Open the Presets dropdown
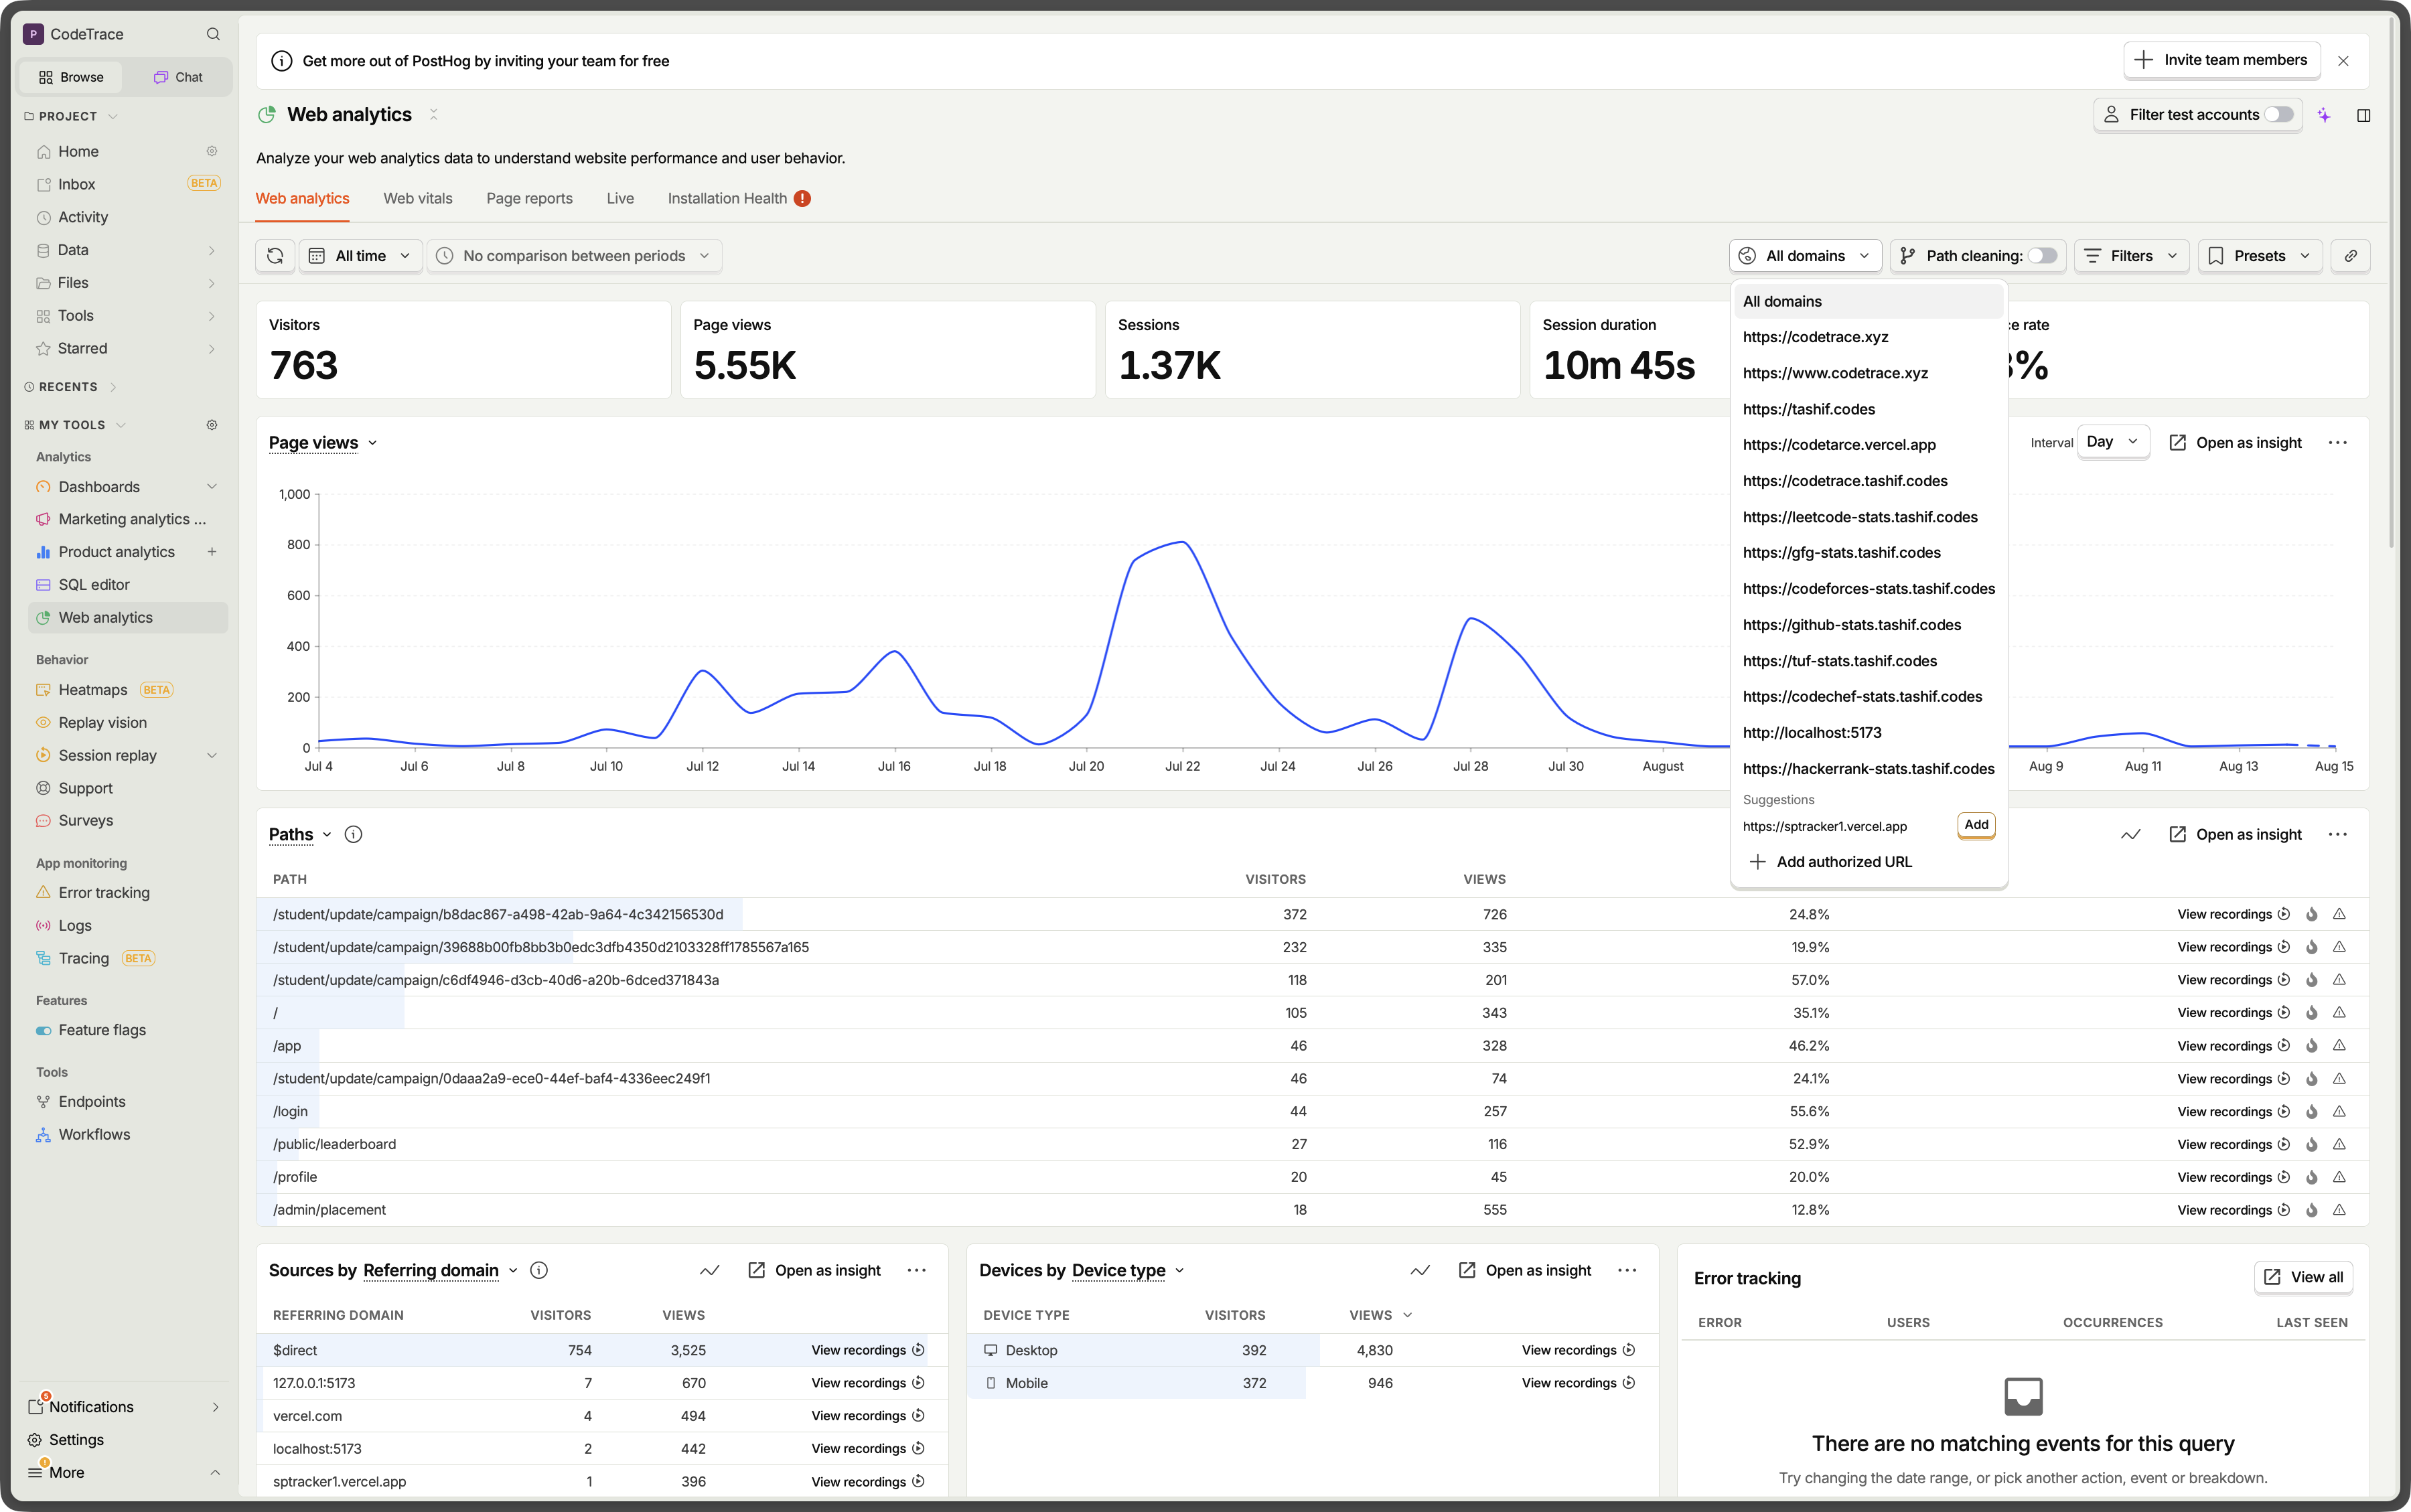The image size is (2411, 1512). pyautogui.click(x=2259, y=256)
